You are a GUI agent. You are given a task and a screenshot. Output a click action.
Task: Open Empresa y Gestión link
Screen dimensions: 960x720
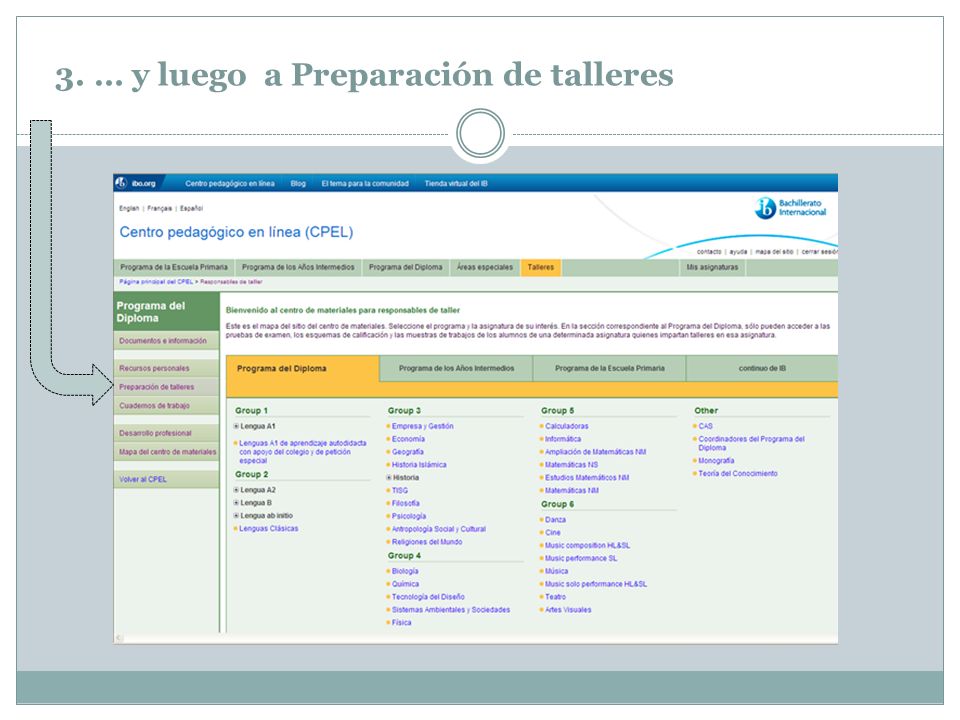(x=422, y=426)
